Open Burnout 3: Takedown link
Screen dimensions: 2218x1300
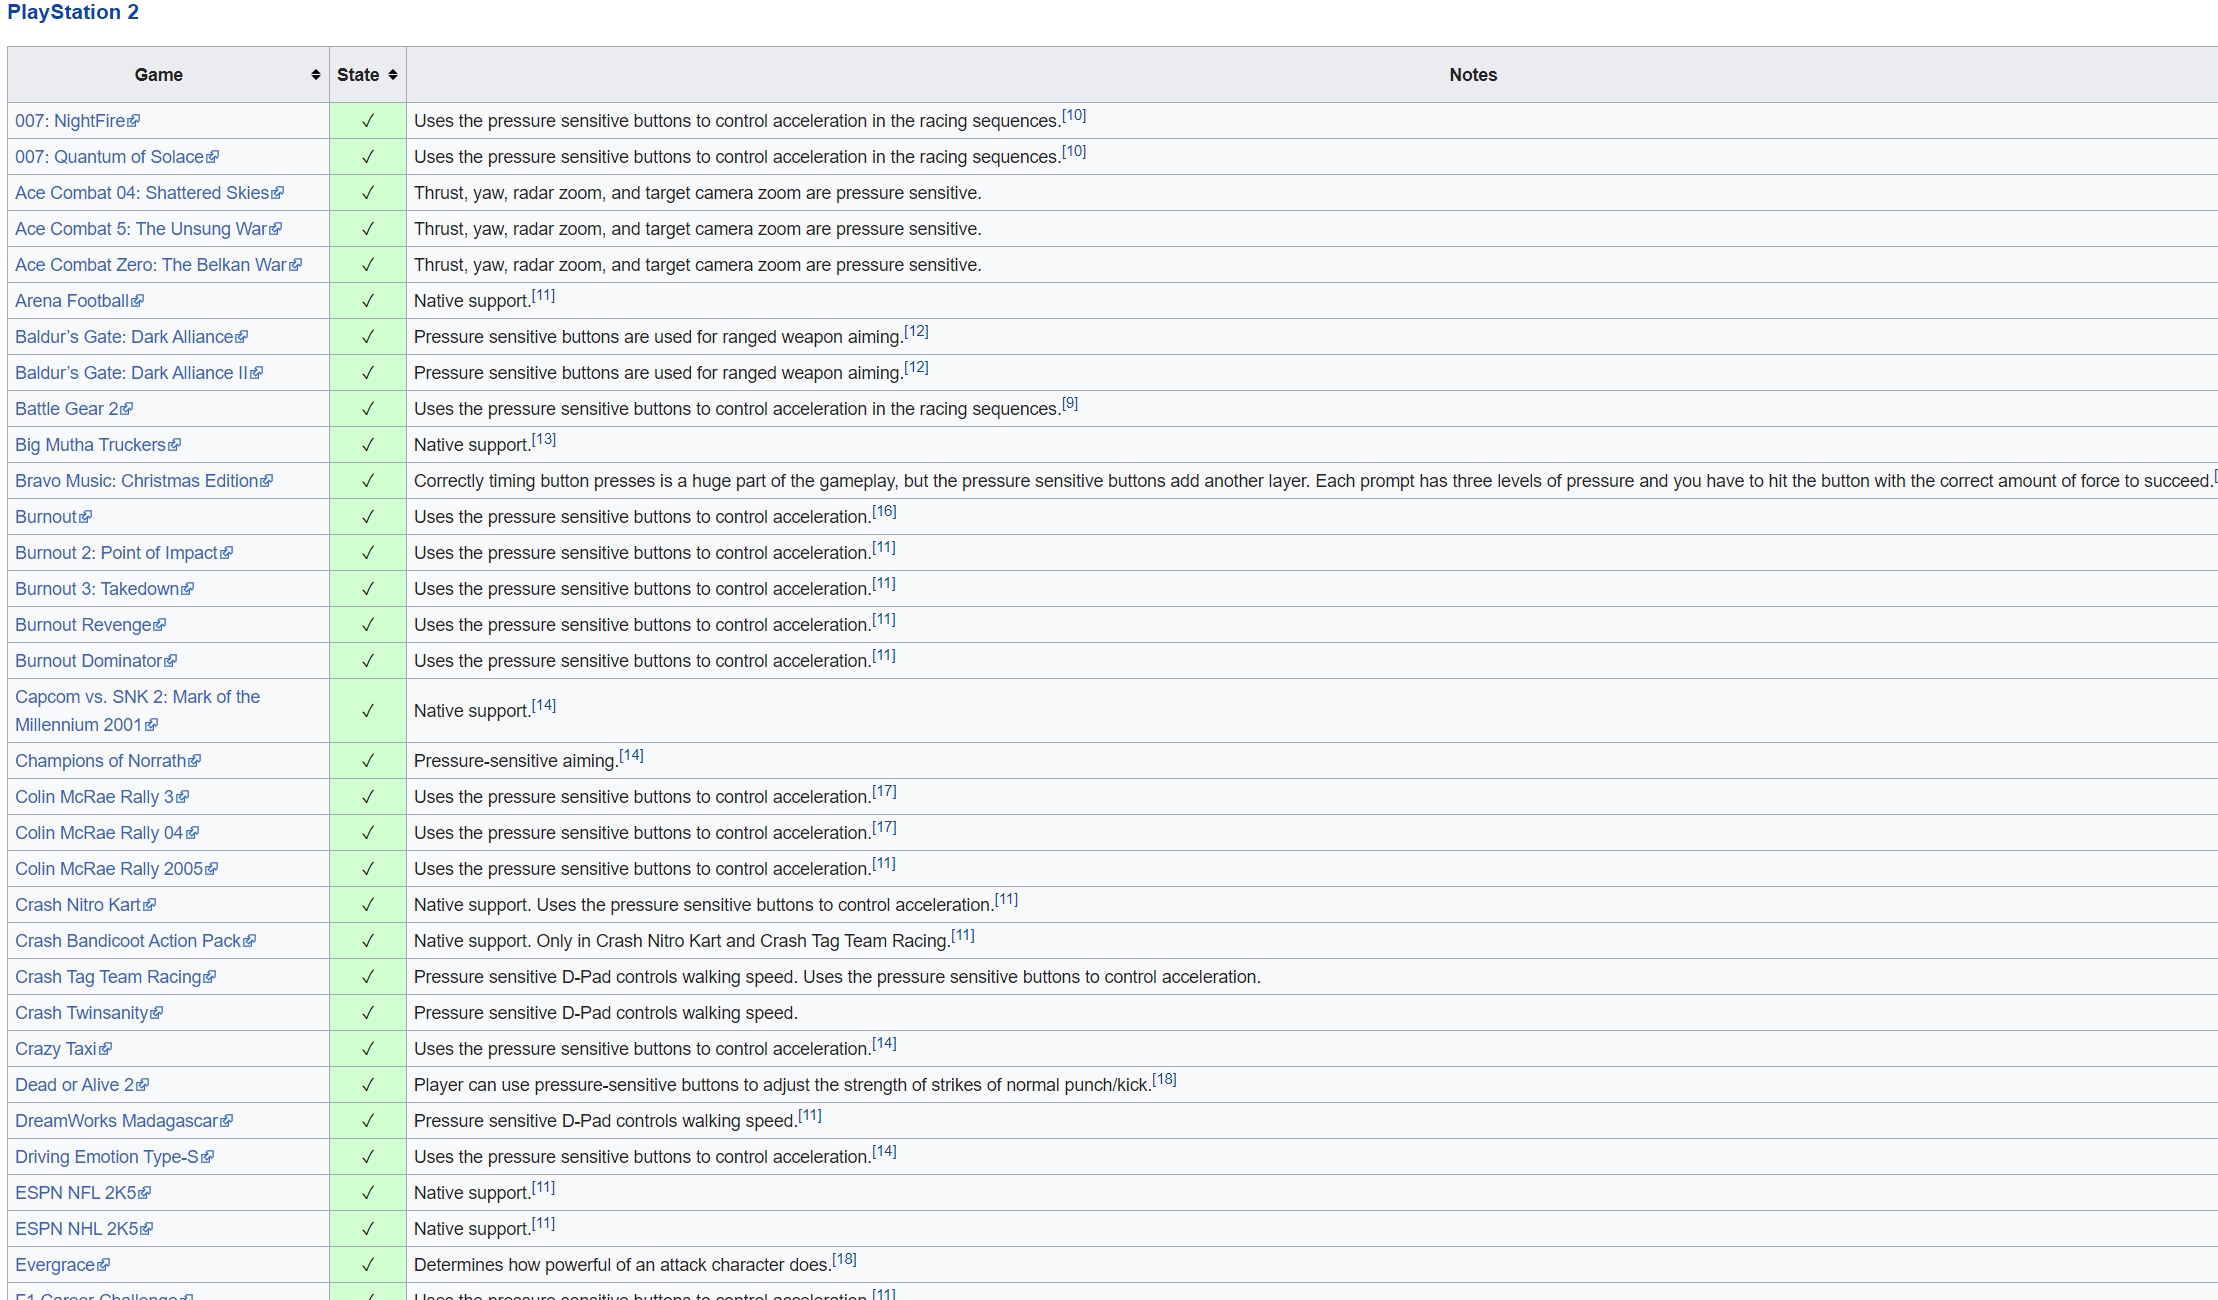104,589
